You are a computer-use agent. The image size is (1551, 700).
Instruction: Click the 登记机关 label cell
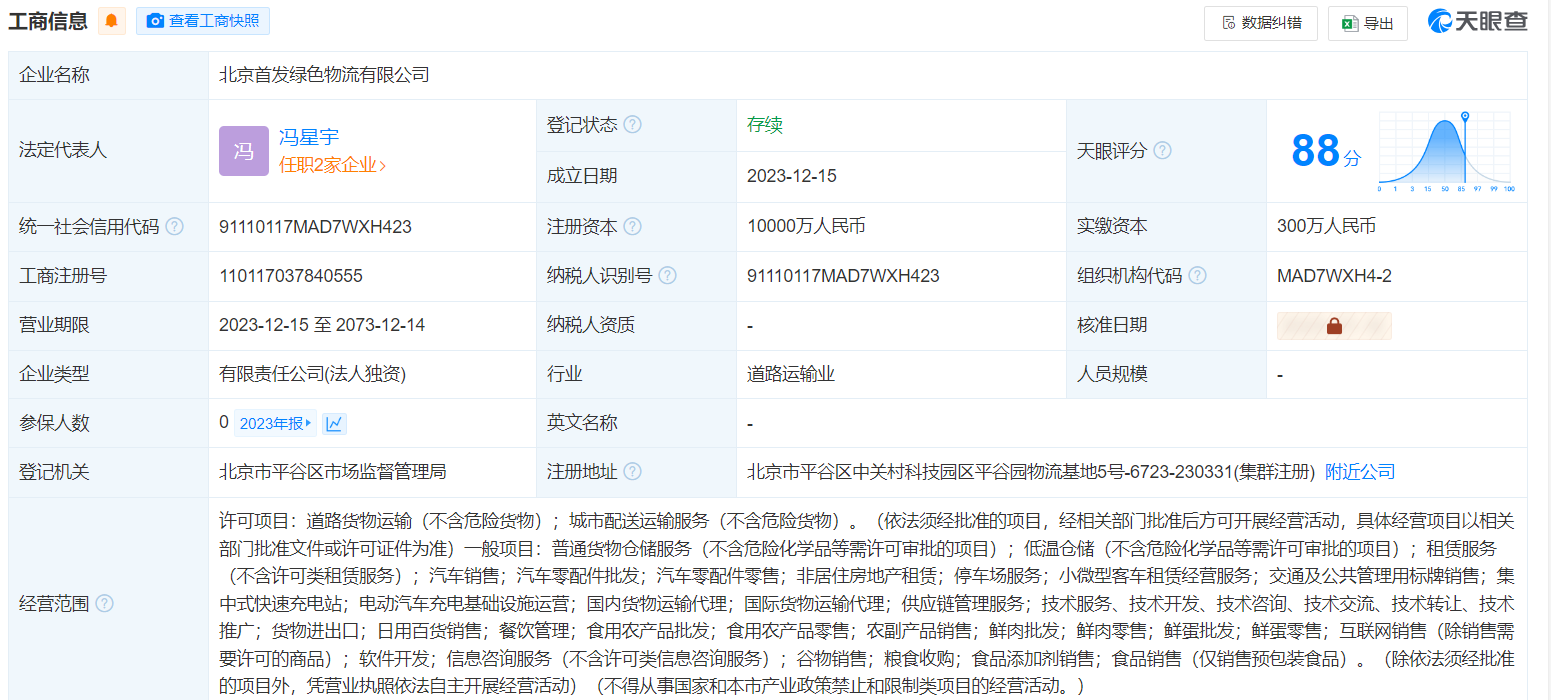click(108, 472)
